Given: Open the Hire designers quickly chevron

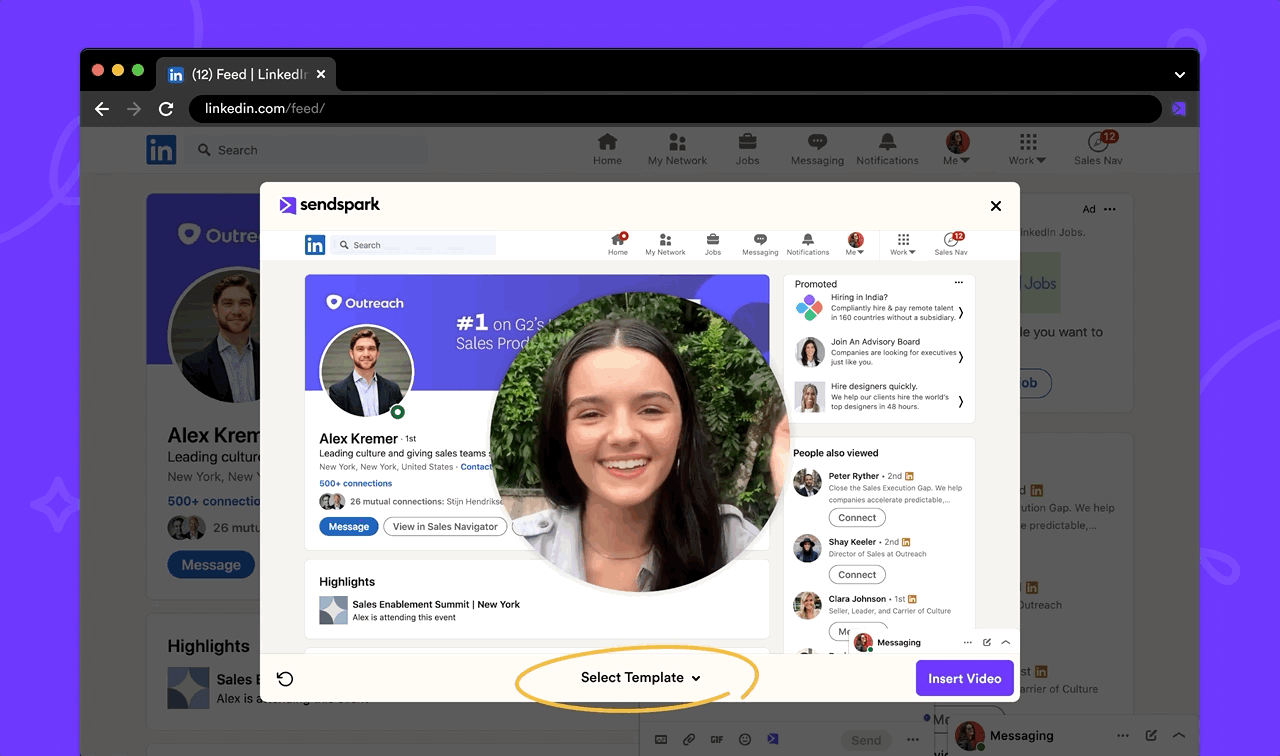Looking at the screenshot, I should pyautogui.click(x=961, y=402).
